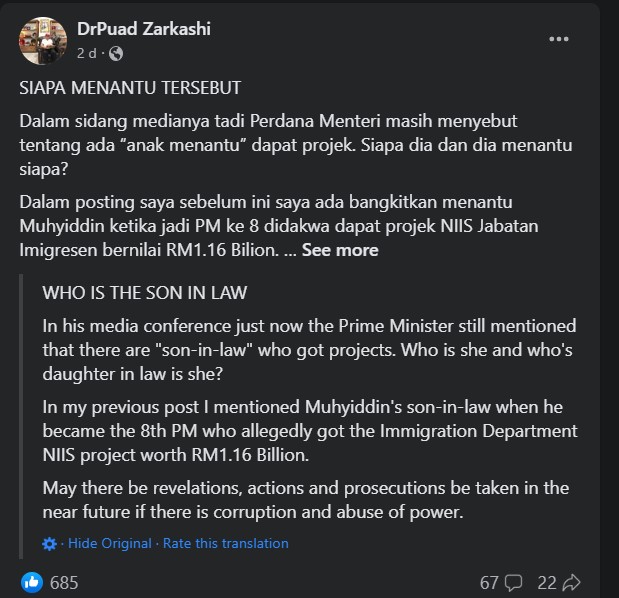Click the WHO IS THE SON IN LAW heading
The height and width of the screenshot is (598, 619).
coord(144,293)
